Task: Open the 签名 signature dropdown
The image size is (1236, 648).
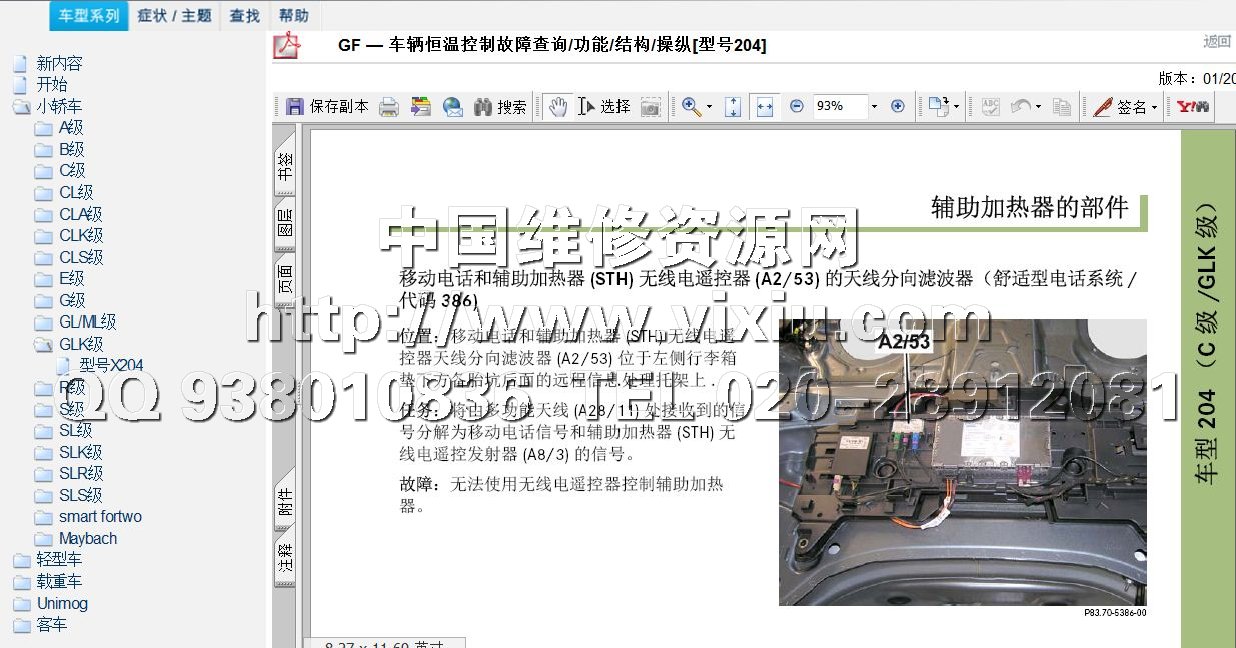Action: click(1126, 106)
